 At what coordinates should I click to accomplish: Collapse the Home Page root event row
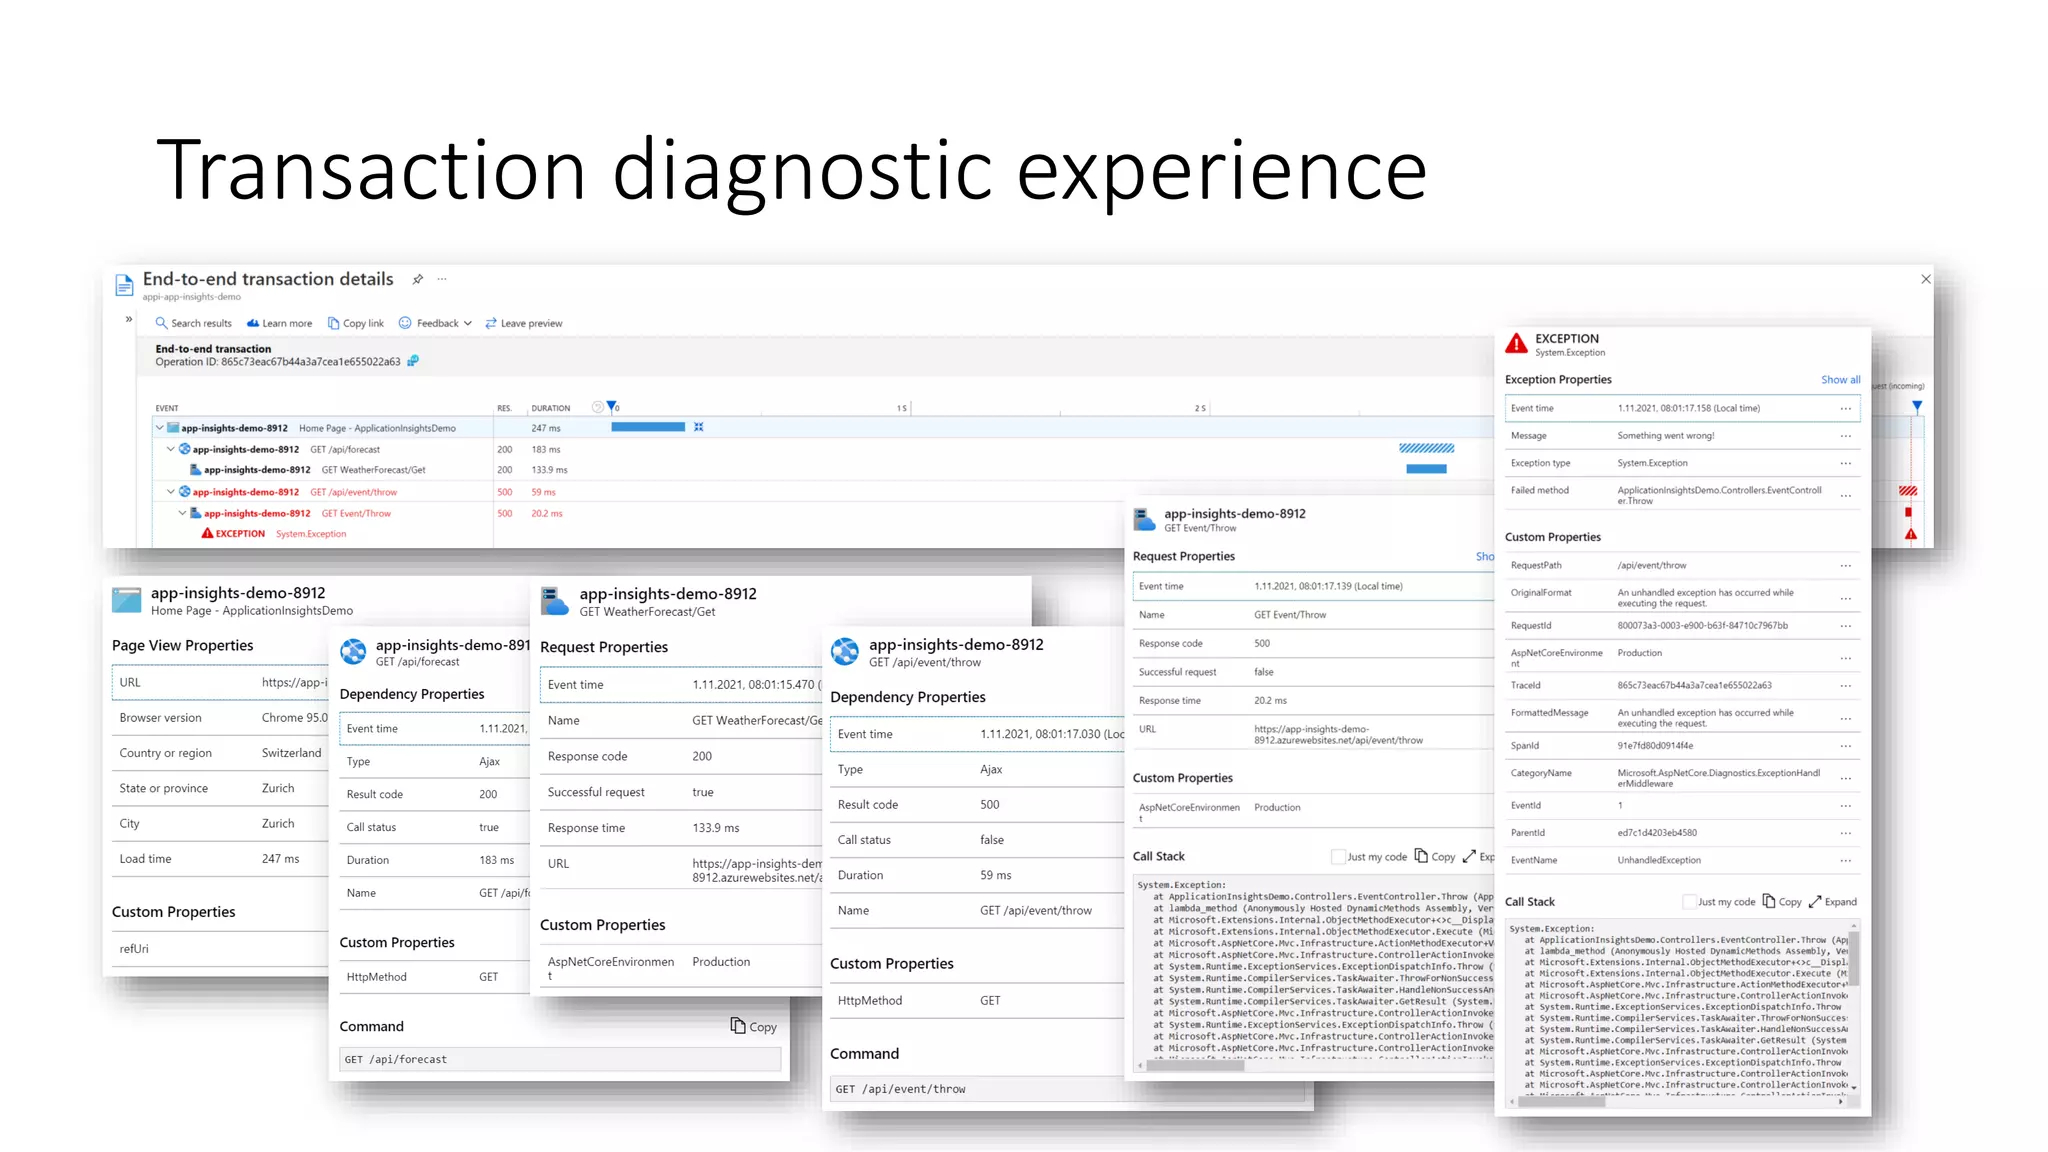tap(159, 428)
